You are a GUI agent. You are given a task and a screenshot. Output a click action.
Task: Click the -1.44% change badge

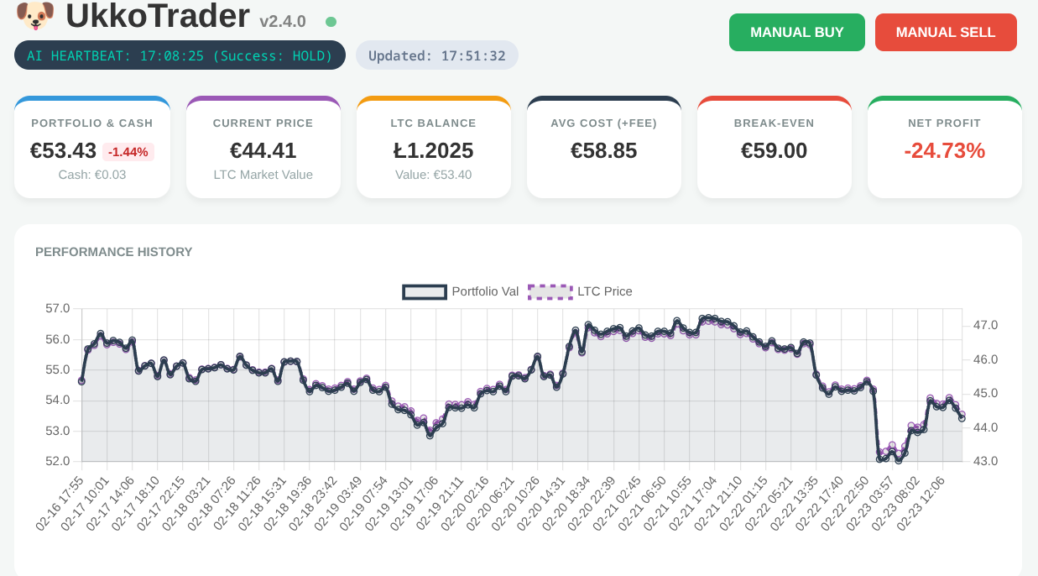coord(129,152)
